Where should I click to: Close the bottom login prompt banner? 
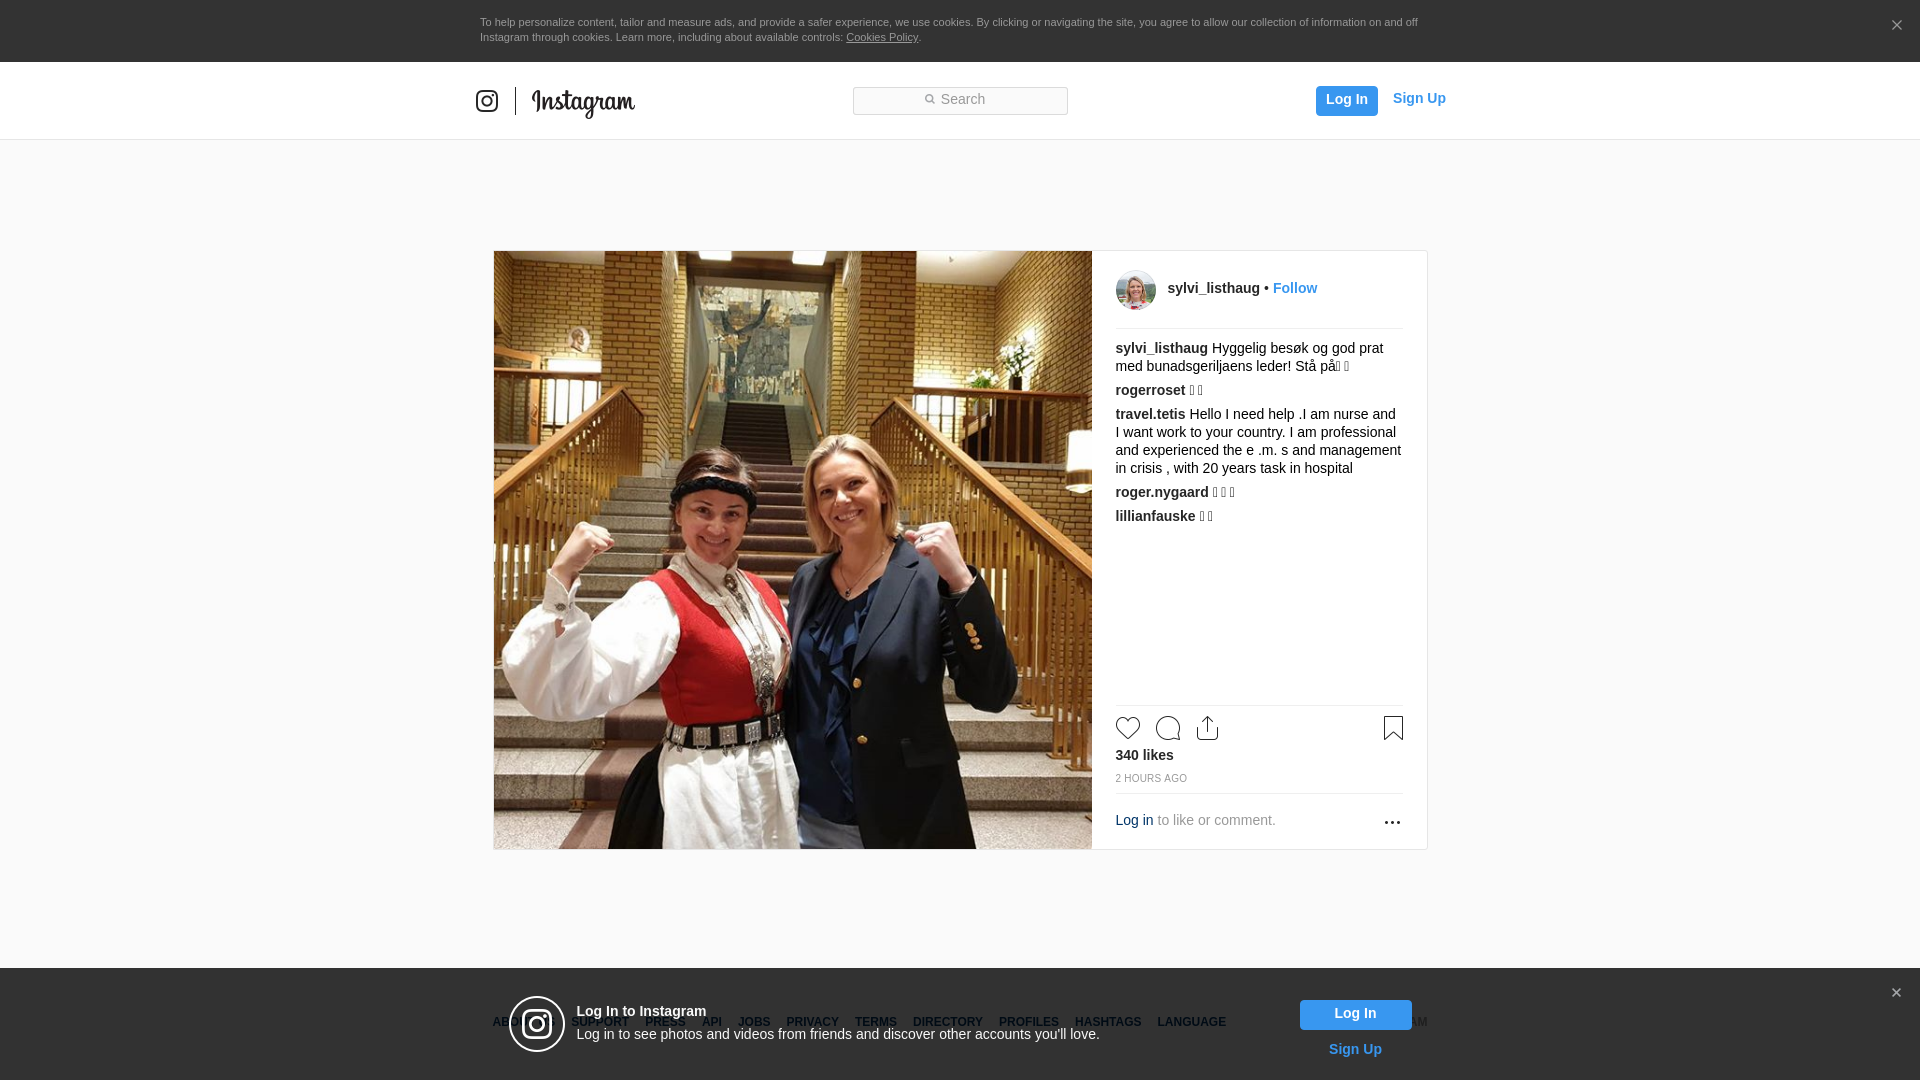1896,993
